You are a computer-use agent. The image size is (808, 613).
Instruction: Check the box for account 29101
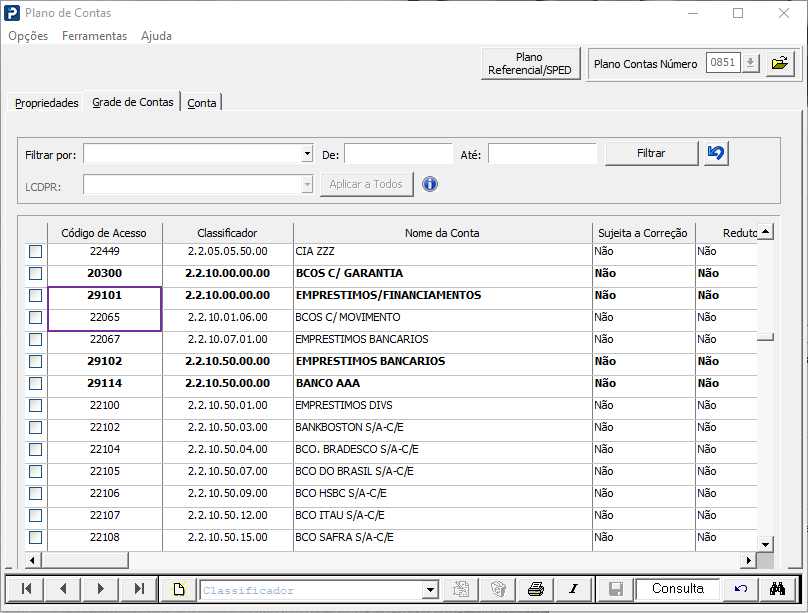(36, 296)
